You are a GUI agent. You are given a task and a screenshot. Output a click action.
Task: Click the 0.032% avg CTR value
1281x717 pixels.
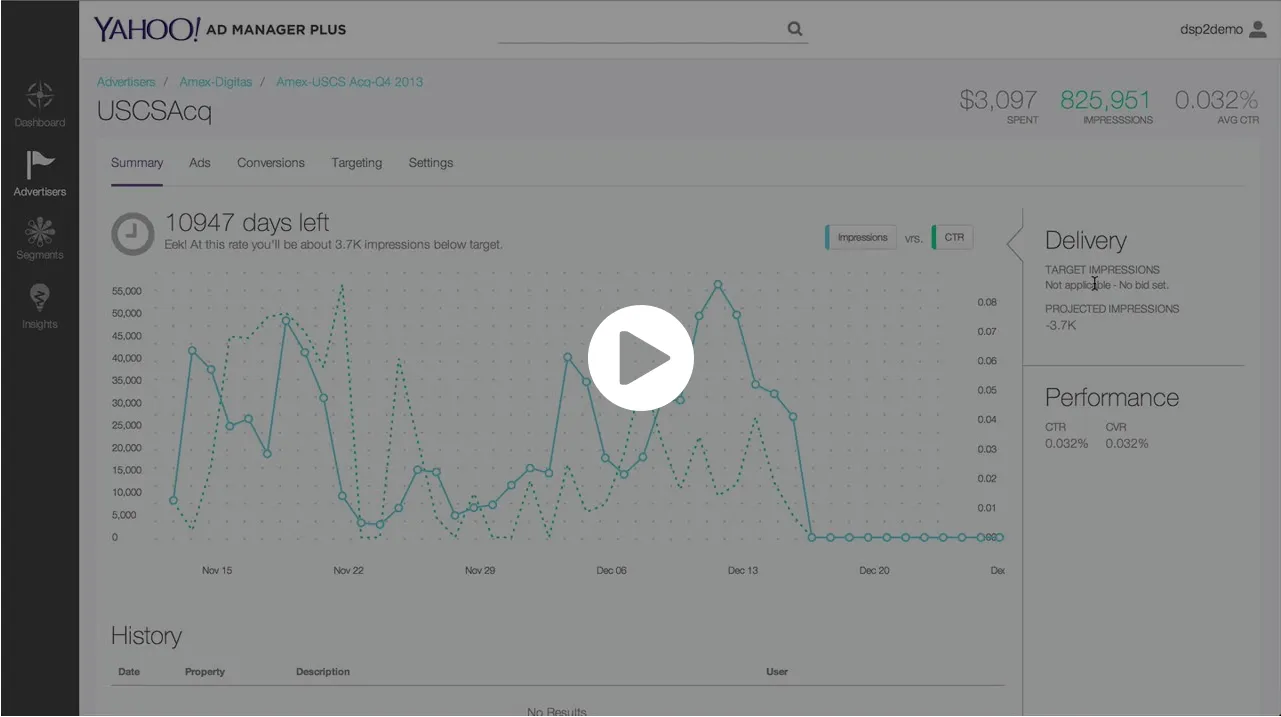point(1216,100)
